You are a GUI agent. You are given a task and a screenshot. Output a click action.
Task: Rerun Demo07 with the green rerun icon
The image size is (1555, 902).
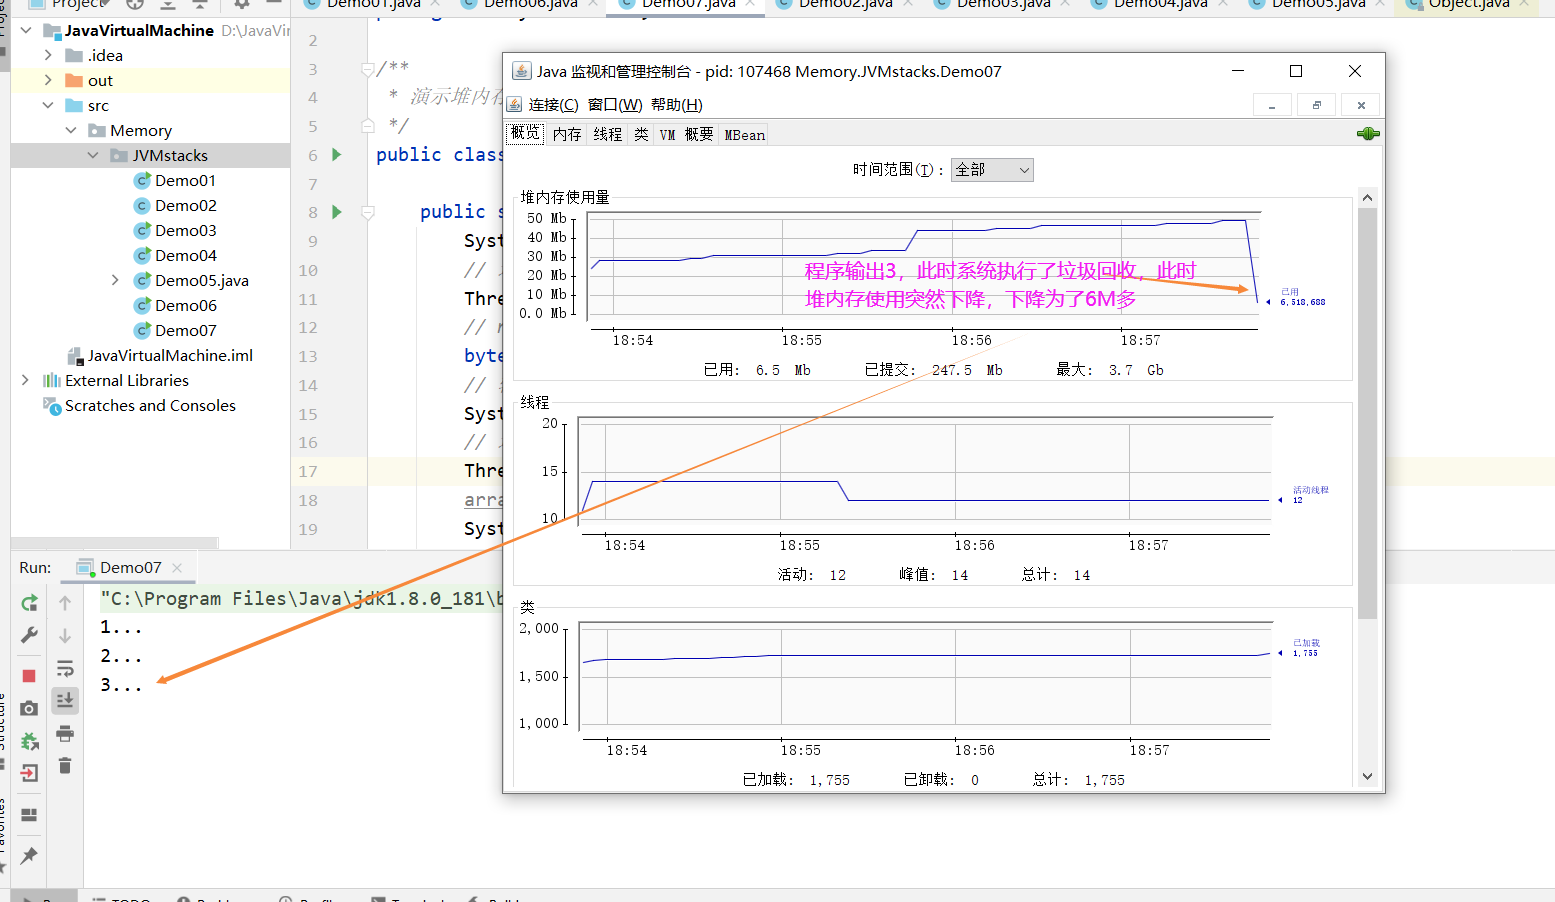[29, 603]
